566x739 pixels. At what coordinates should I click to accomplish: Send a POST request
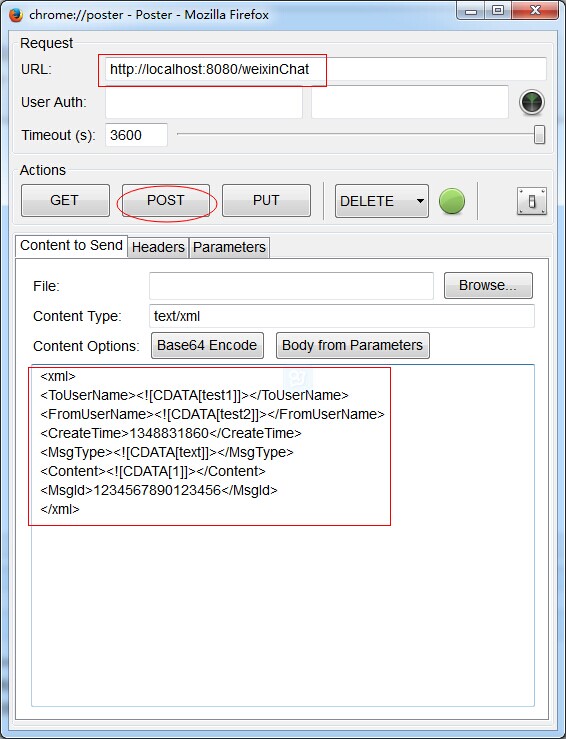pos(166,201)
